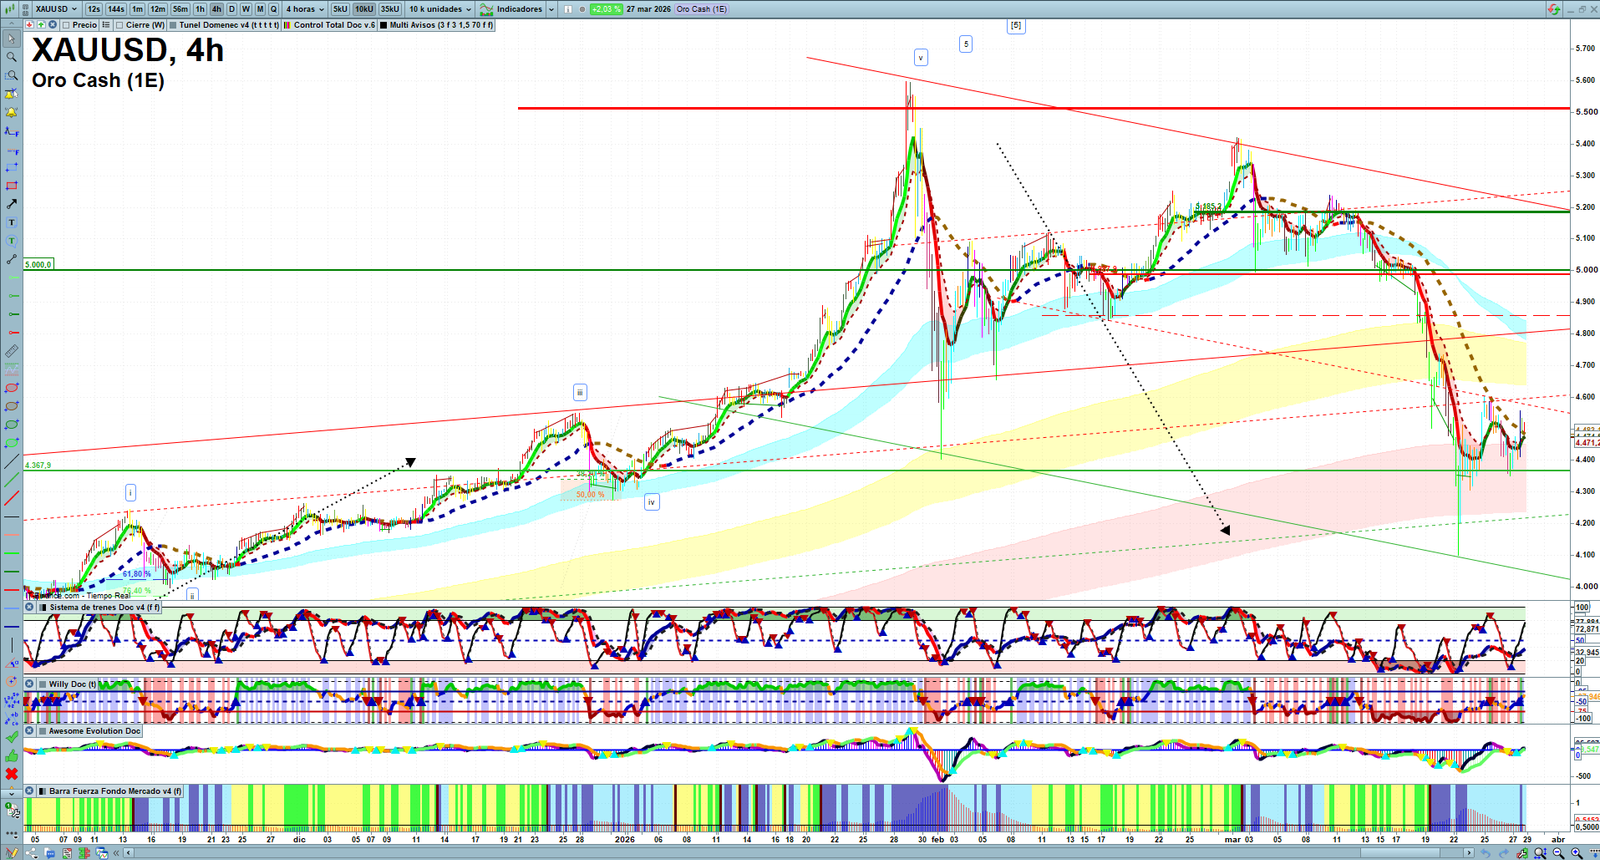The height and width of the screenshot is (860, 1600).
Task: Close the Awesome Evolution Doc panel
Action: click(30, 731)
